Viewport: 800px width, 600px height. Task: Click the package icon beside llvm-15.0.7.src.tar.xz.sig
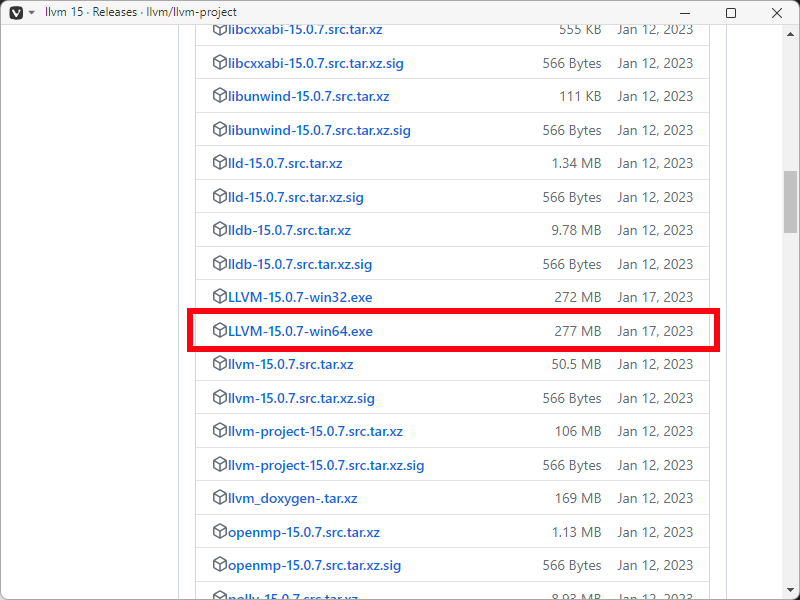[219, 397]
